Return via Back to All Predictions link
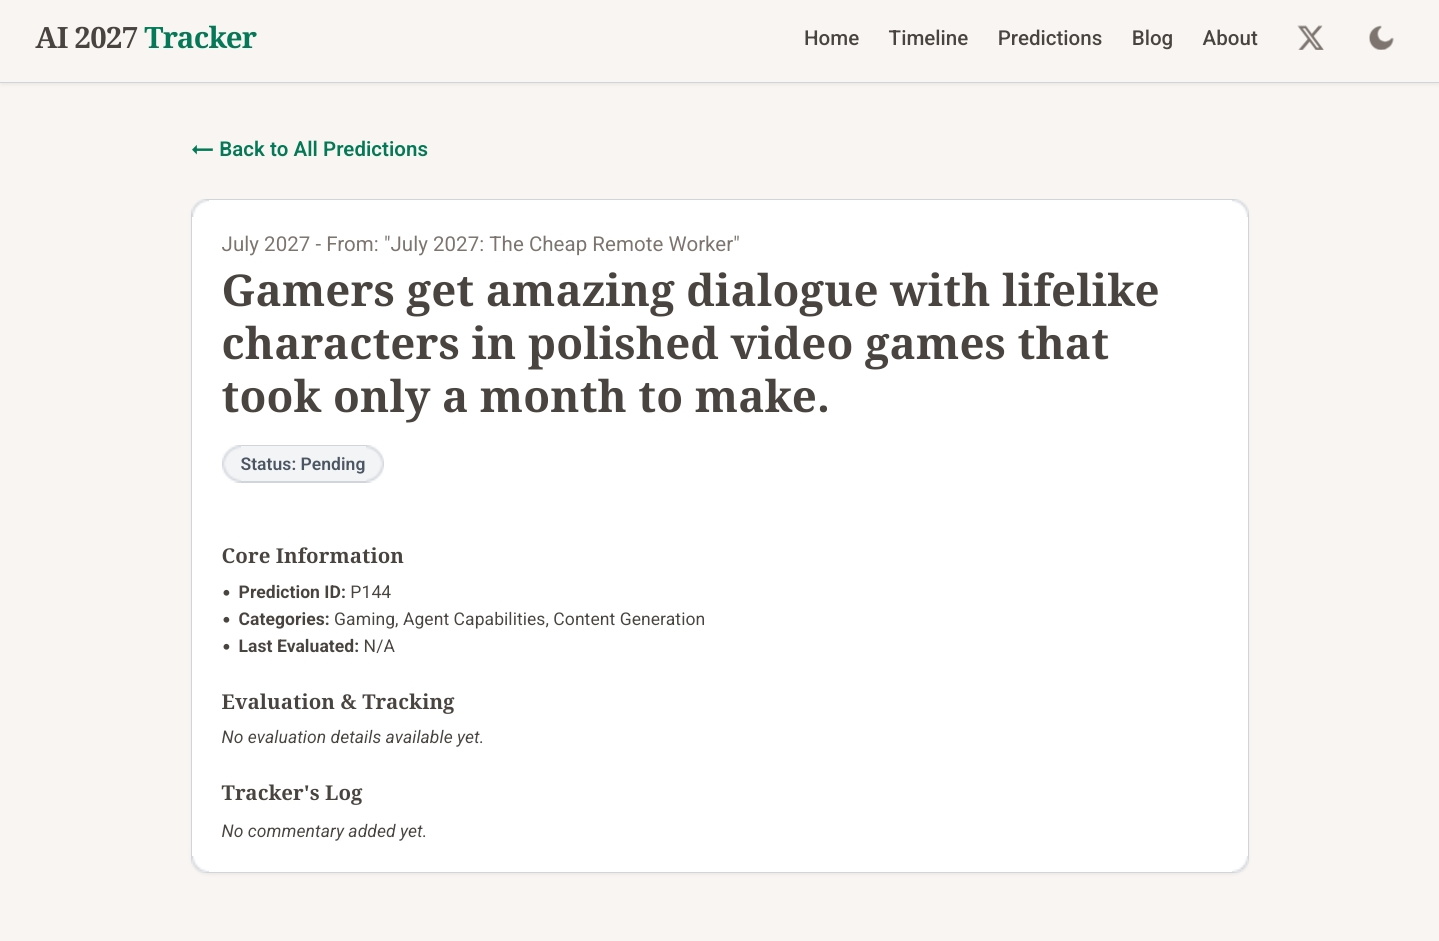1439x941 pixels. pyautogui.click(x=310, y=149)
